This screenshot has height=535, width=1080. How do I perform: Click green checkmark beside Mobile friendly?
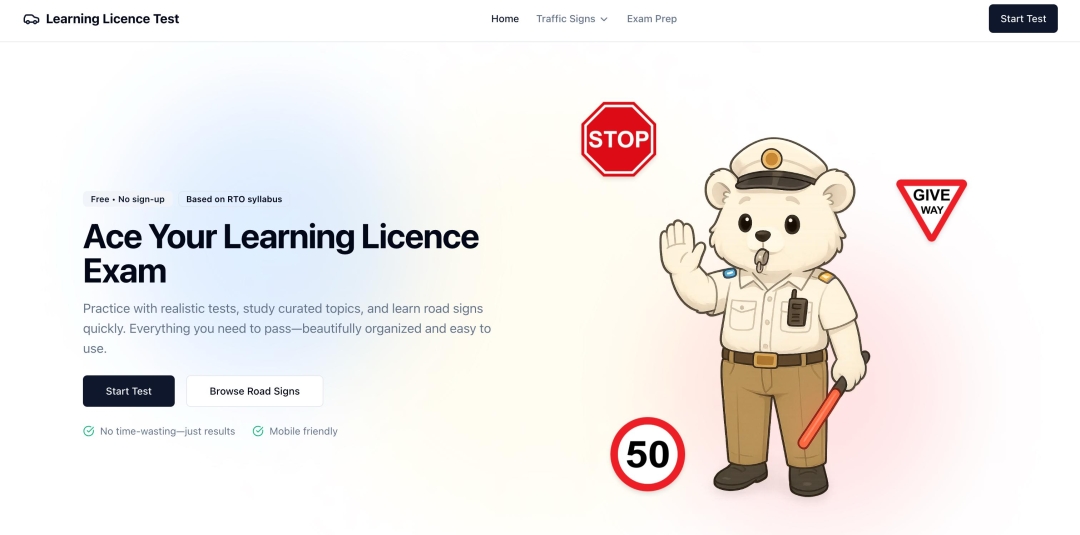click(258, 432)
